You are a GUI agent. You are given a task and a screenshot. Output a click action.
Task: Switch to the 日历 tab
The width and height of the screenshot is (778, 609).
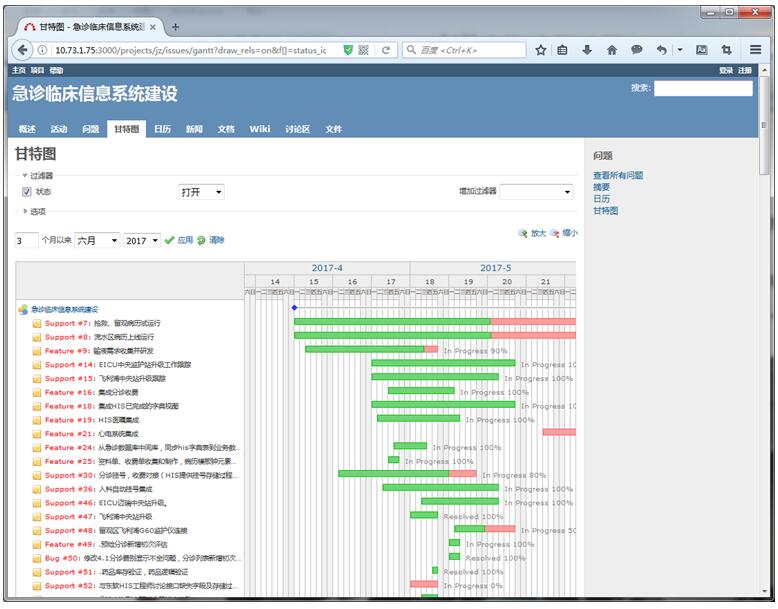point(162,129)
